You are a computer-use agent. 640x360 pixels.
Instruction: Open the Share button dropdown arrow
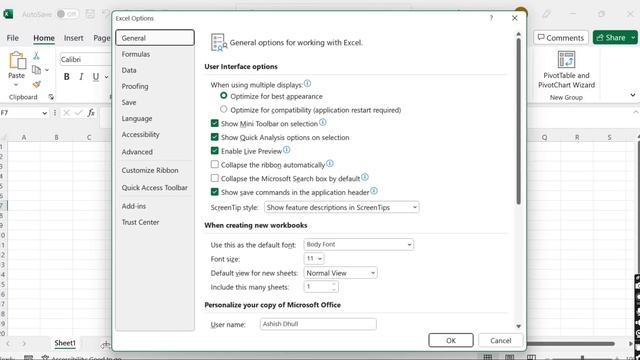tap(633, 38)
